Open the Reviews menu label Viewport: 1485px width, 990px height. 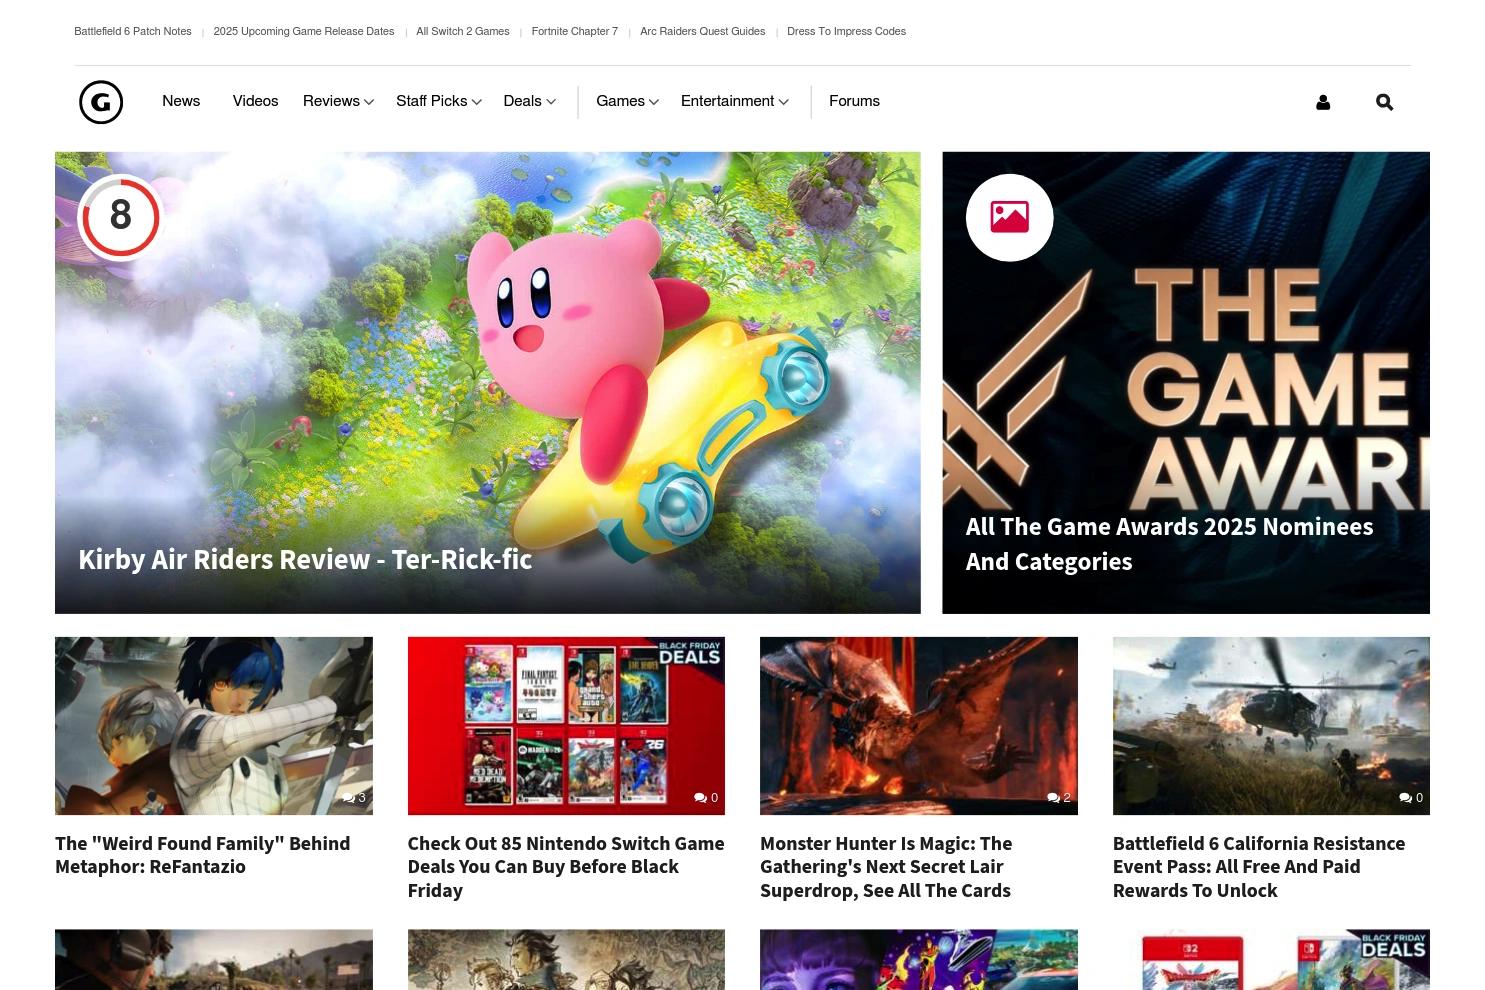pyautogui.click(x=331, y=101)
